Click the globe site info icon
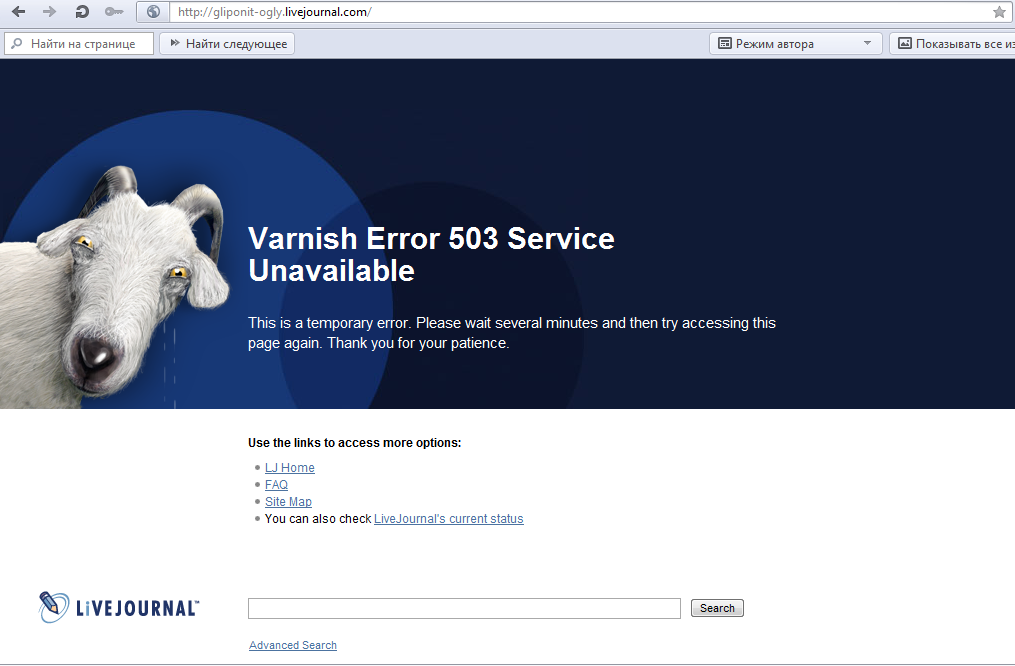This screenshot has height=666, width=1015. click(x=153, y=12)
